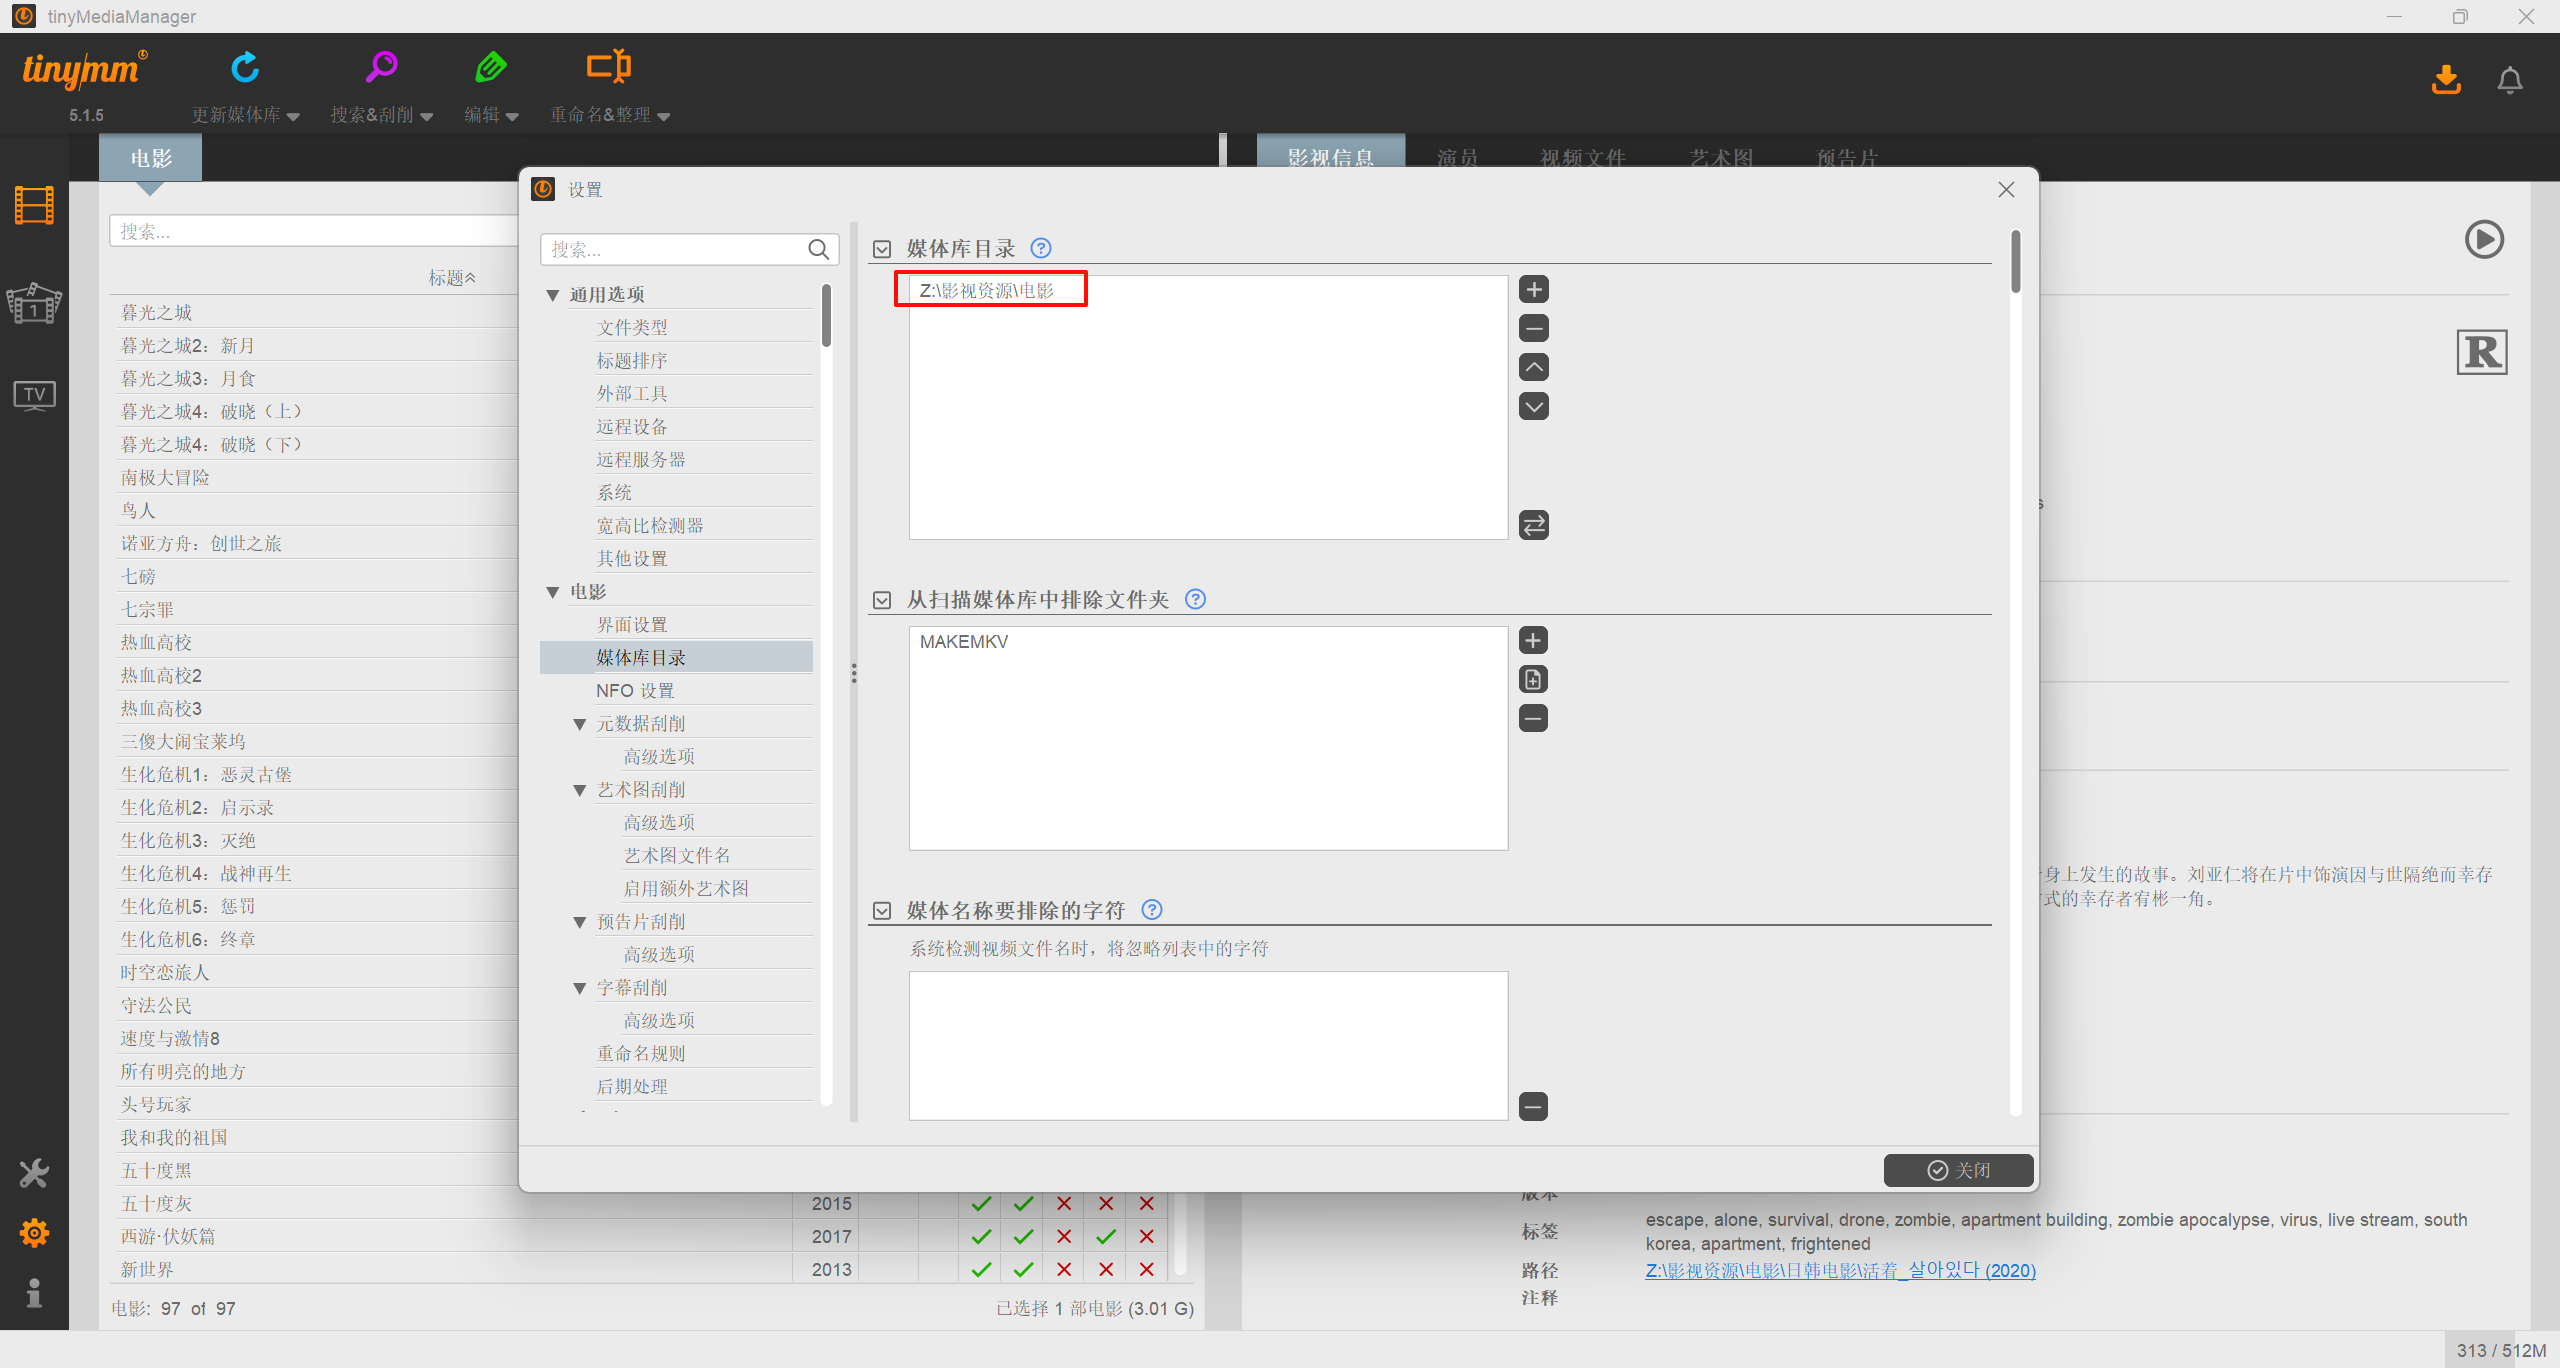The height and width of the screenshot is (1368, 2560).
Task: Click the rename & organize icon
Action: (x=608, y=67)
